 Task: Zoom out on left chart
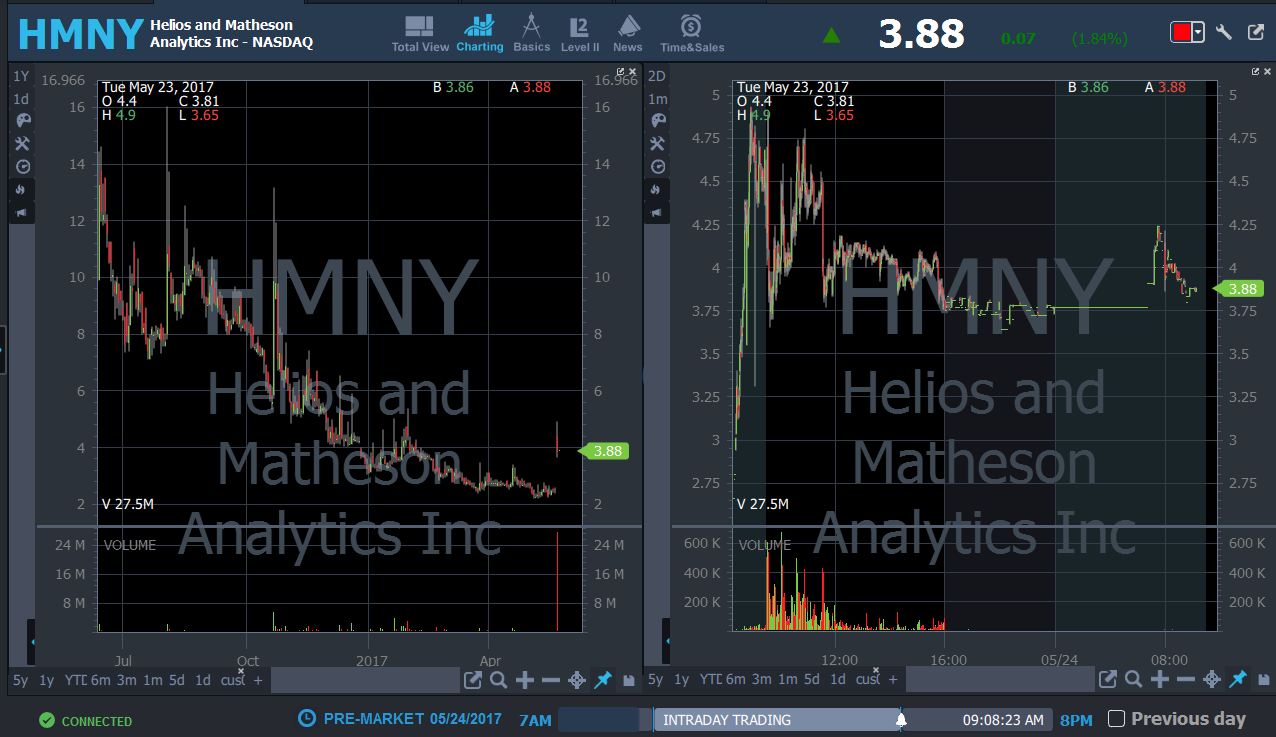tap(550, 680)
